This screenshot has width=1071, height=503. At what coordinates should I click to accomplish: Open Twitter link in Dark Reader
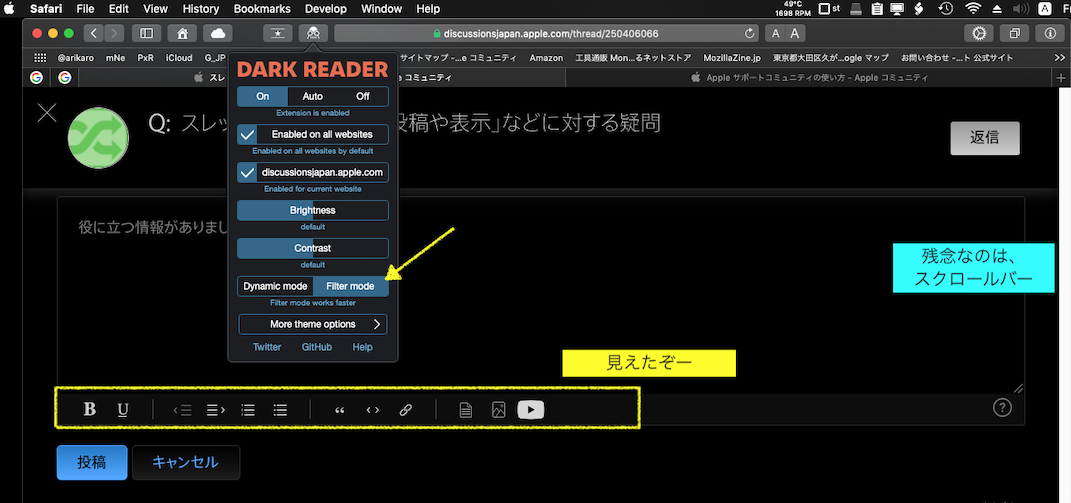[267, 347]
